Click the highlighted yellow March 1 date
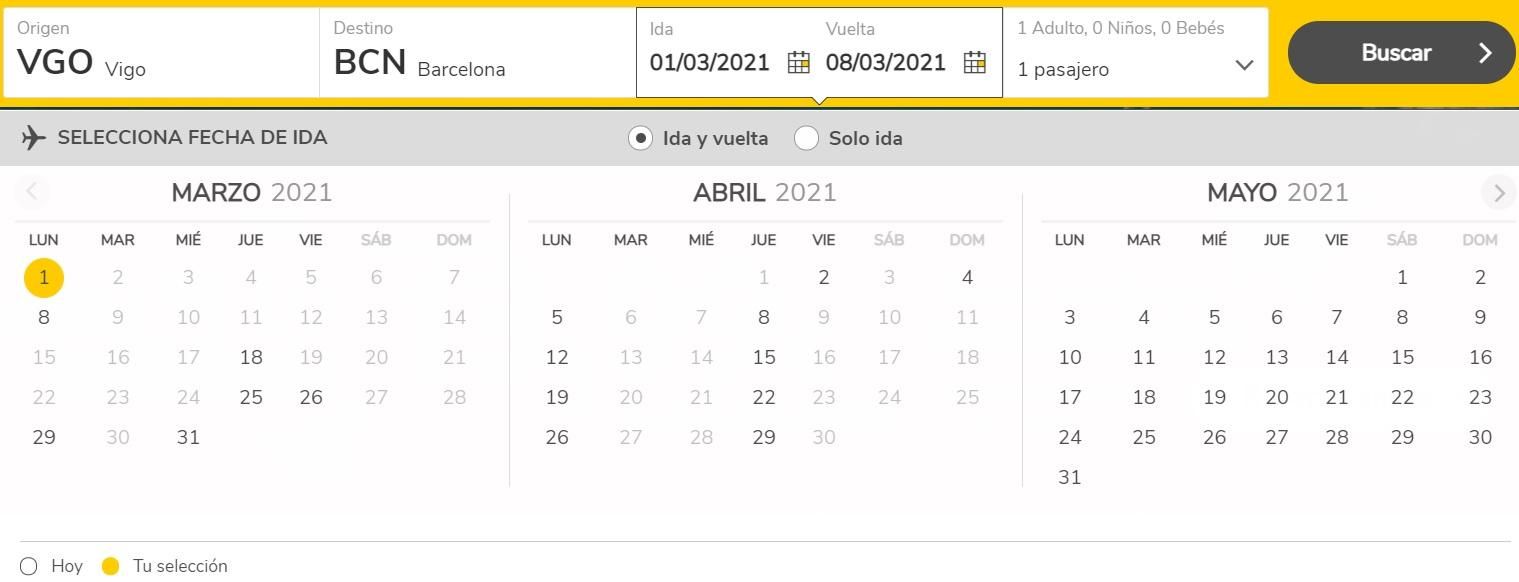This screenshot has width=1519, height=582. (44, 277)
